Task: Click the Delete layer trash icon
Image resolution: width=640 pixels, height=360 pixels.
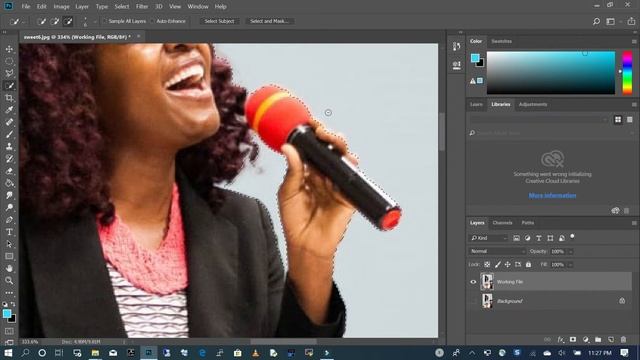Action: (x=623, y=339)
